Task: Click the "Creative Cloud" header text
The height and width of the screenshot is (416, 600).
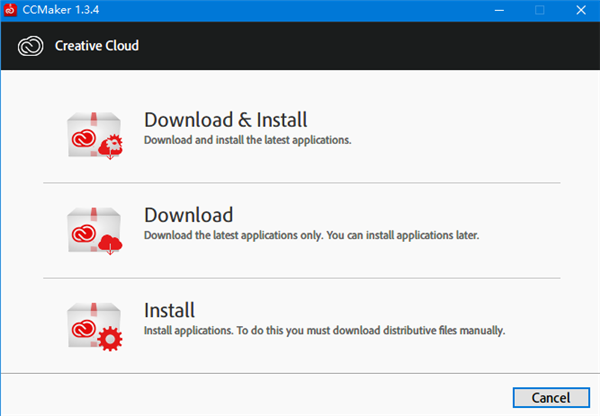Action: coord(97,46)
